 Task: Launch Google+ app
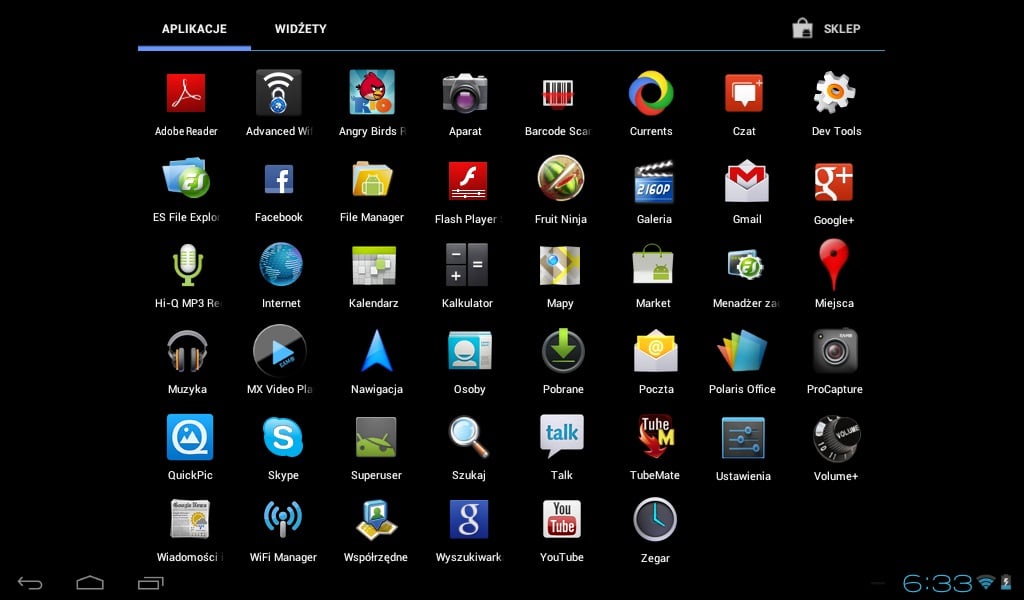[834, 182]
